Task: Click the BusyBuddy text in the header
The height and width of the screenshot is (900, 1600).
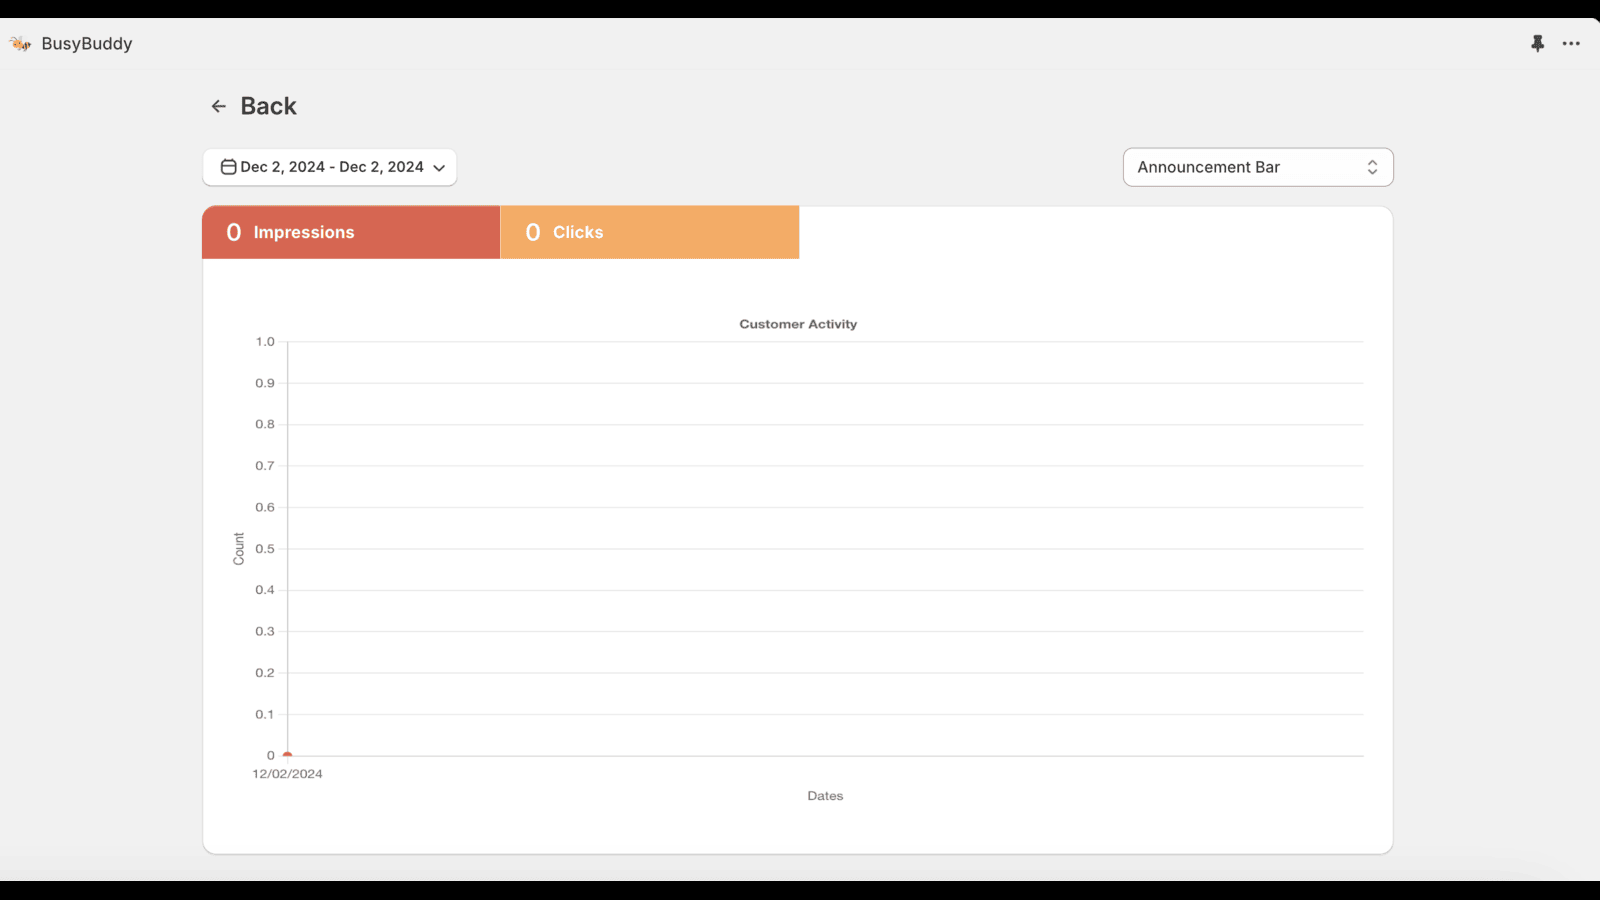Action: click(x=86, y=43)
